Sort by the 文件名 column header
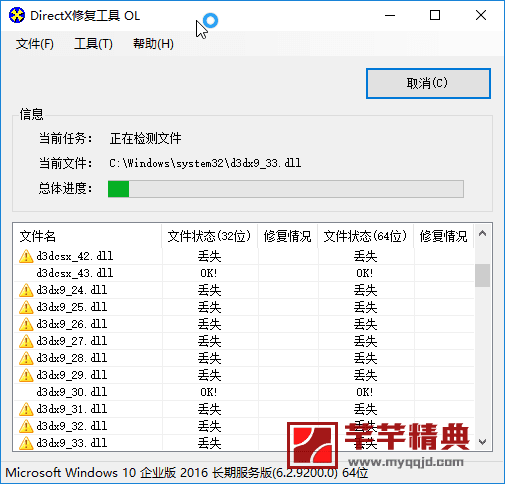This screenshot has width=505, height=484. coord(87,236)
